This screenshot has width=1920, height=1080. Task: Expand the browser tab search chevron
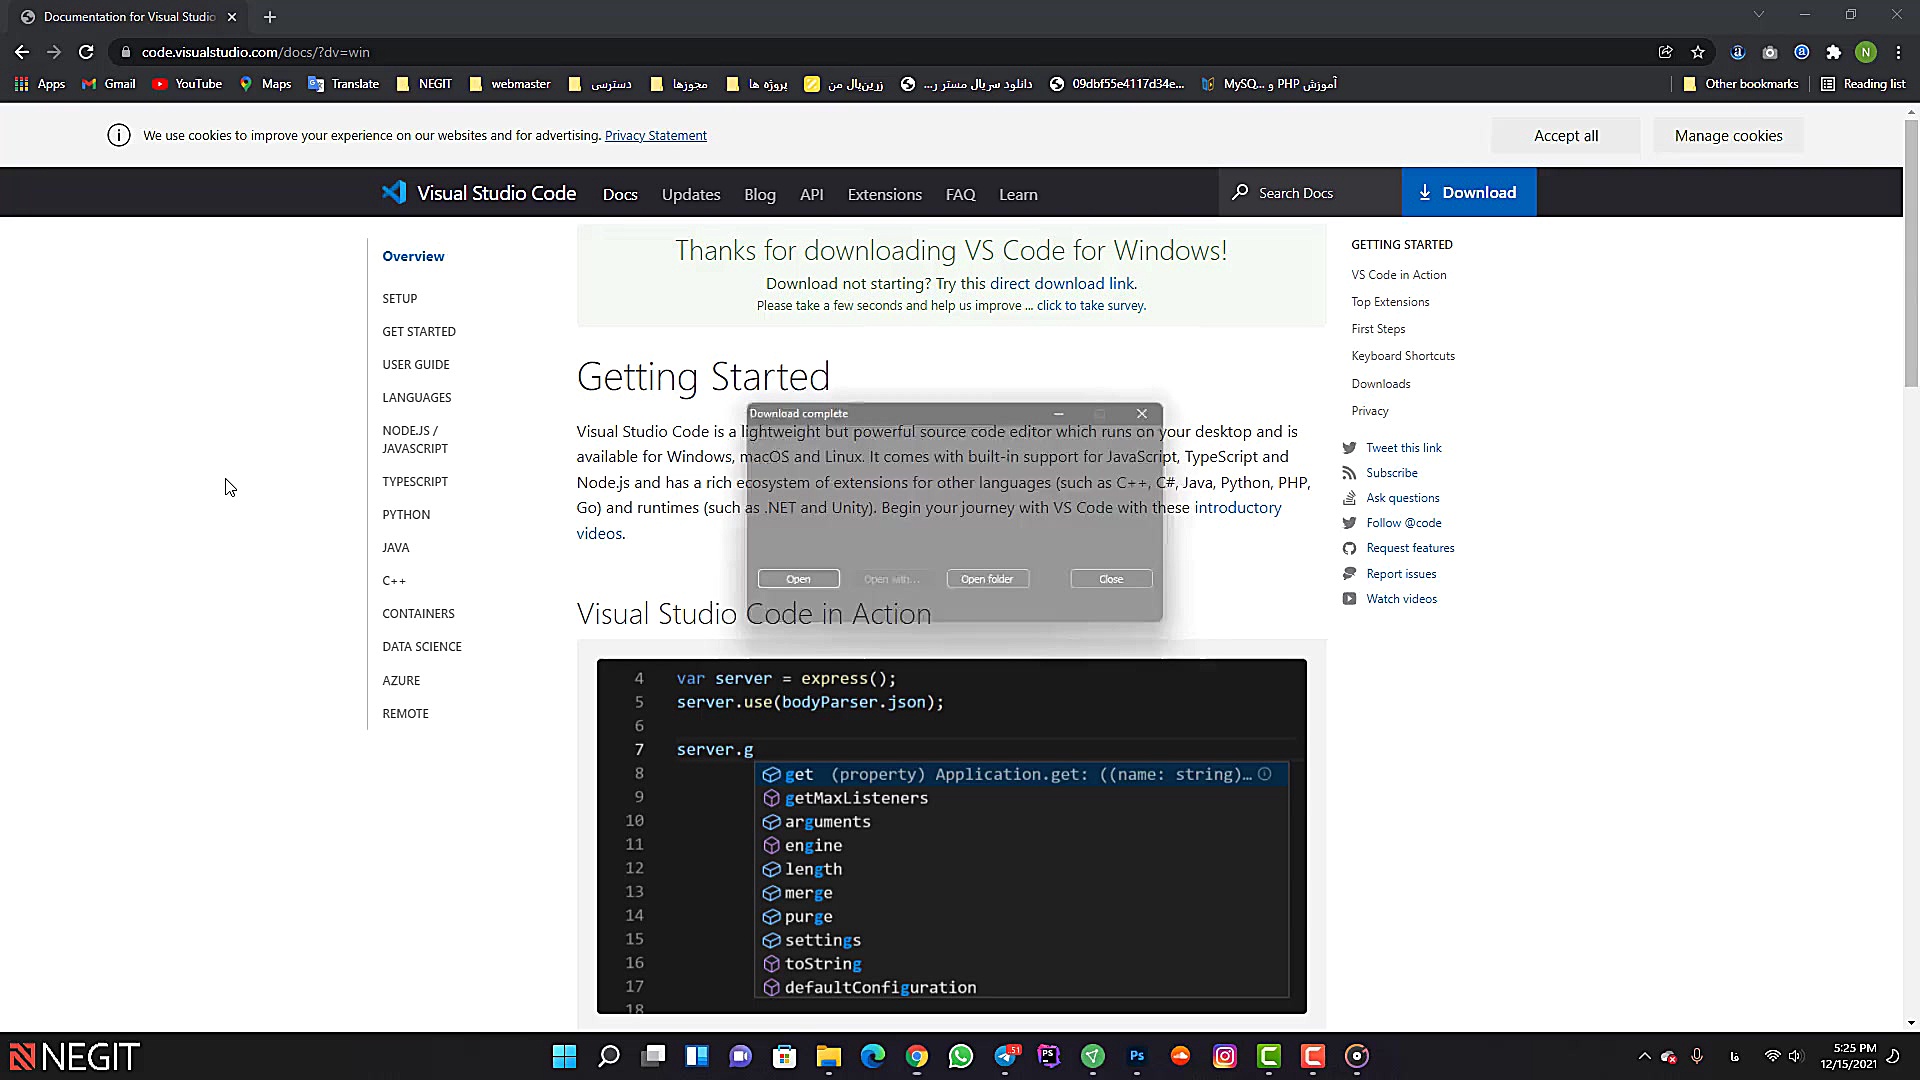[1758, 14]
